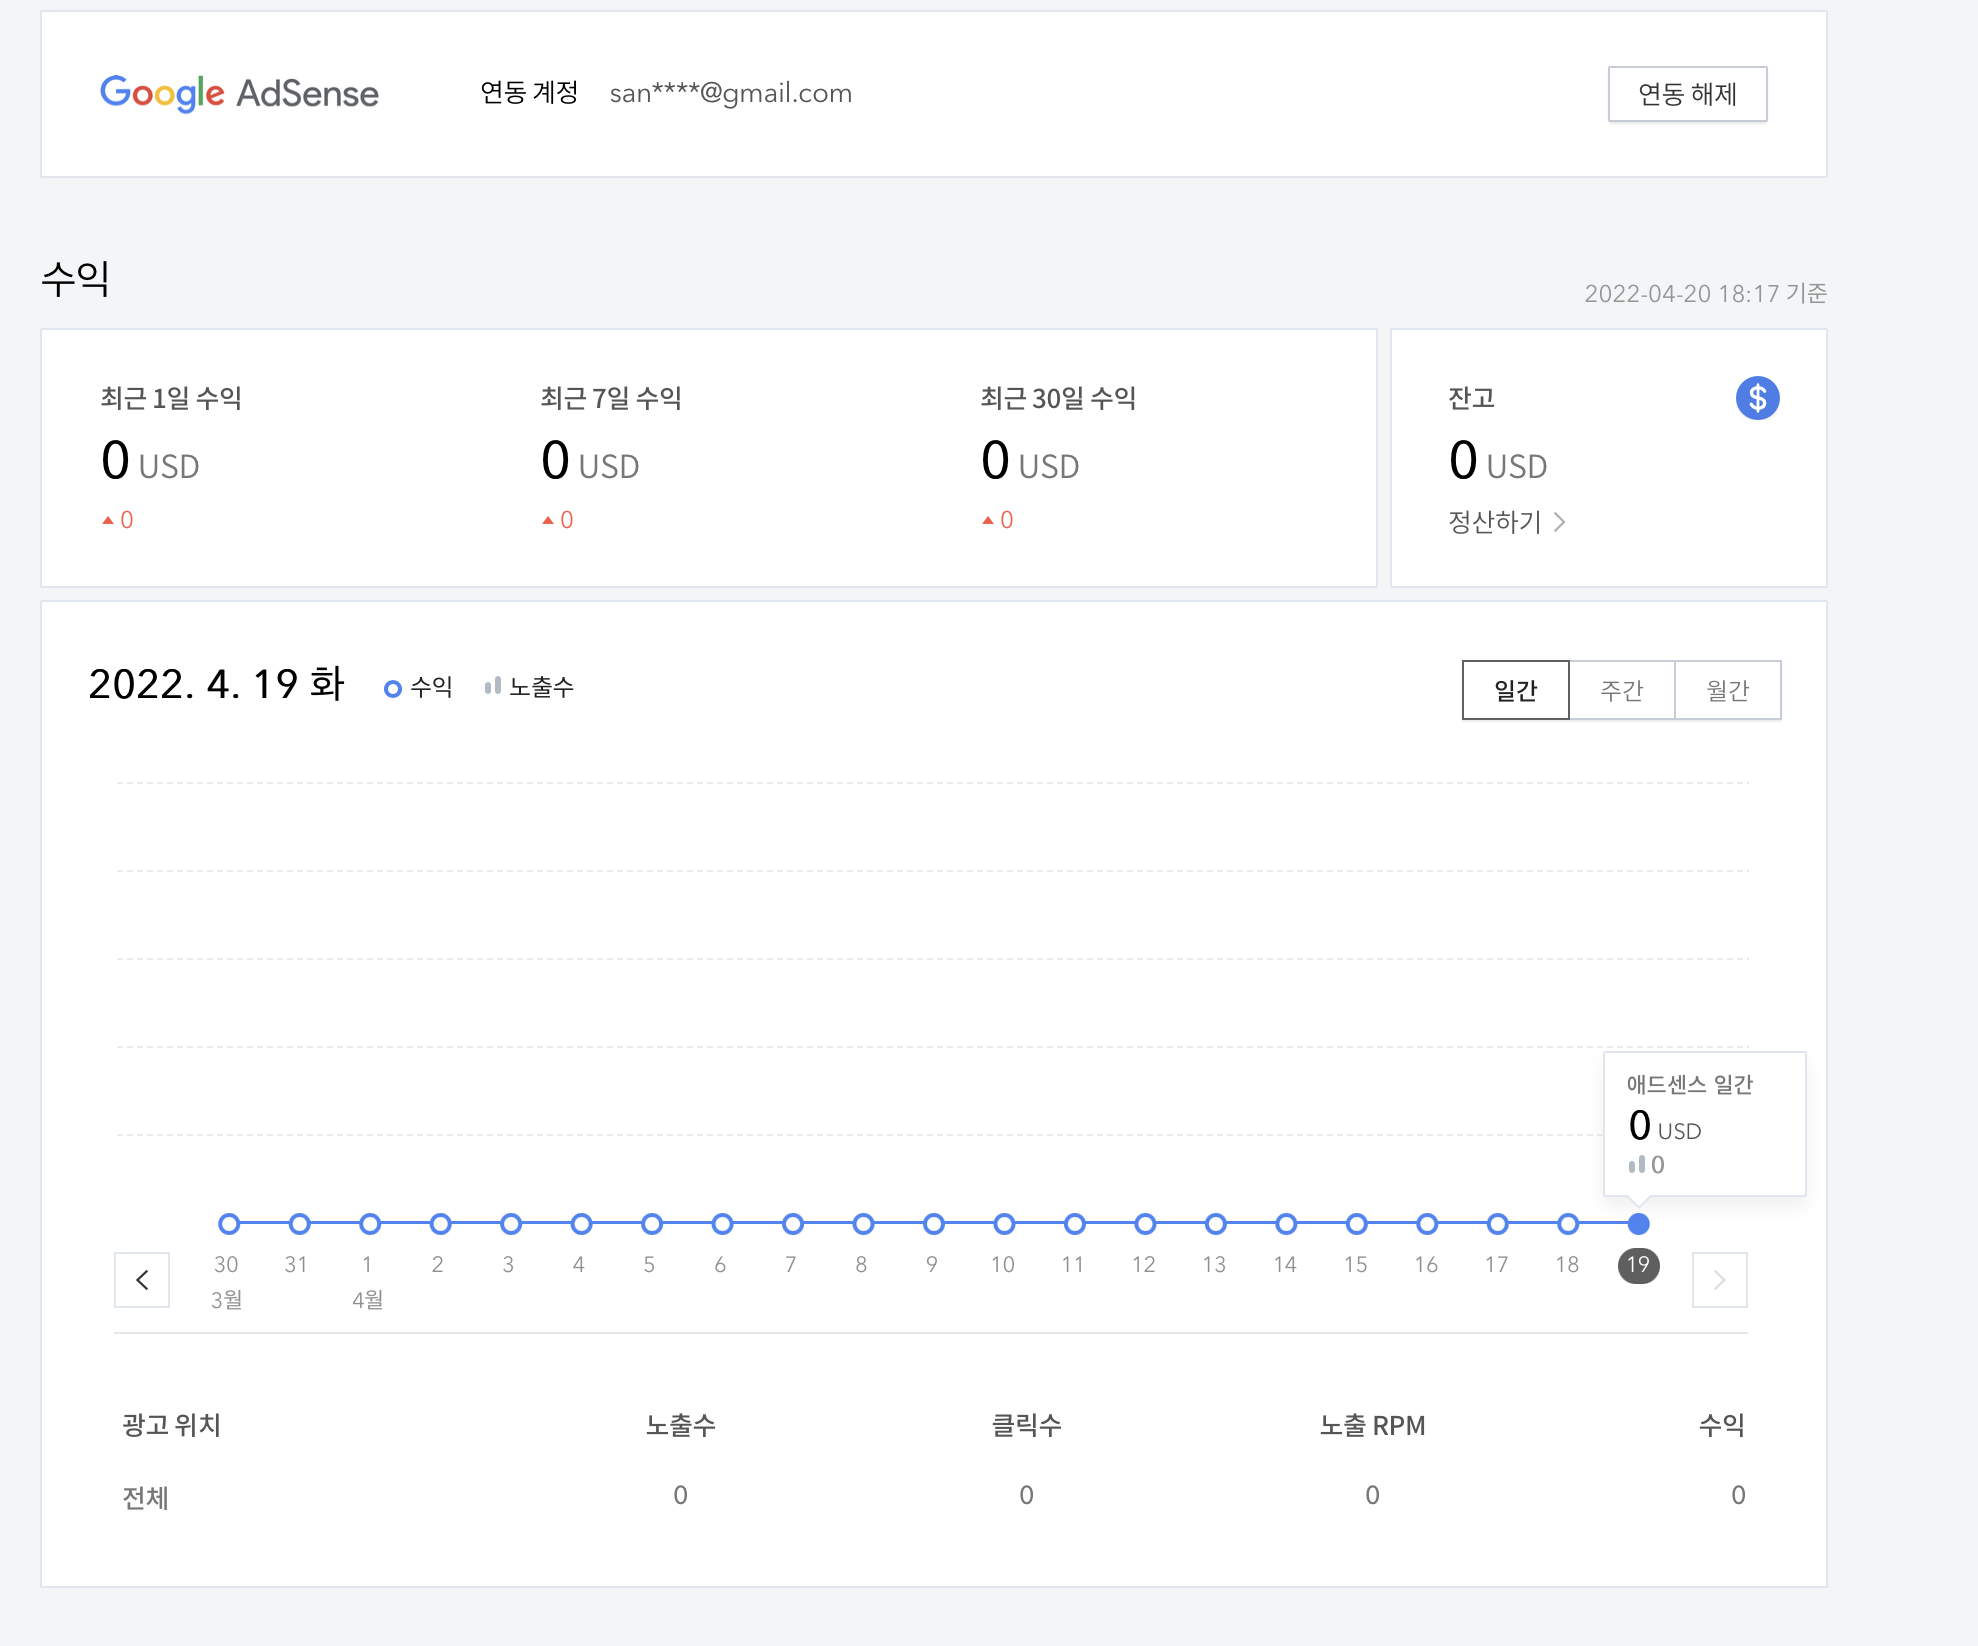Viewport: 1978px width, 1646px height.
Task: Click the blue dollar balance icon
Action: (1757, 398)
